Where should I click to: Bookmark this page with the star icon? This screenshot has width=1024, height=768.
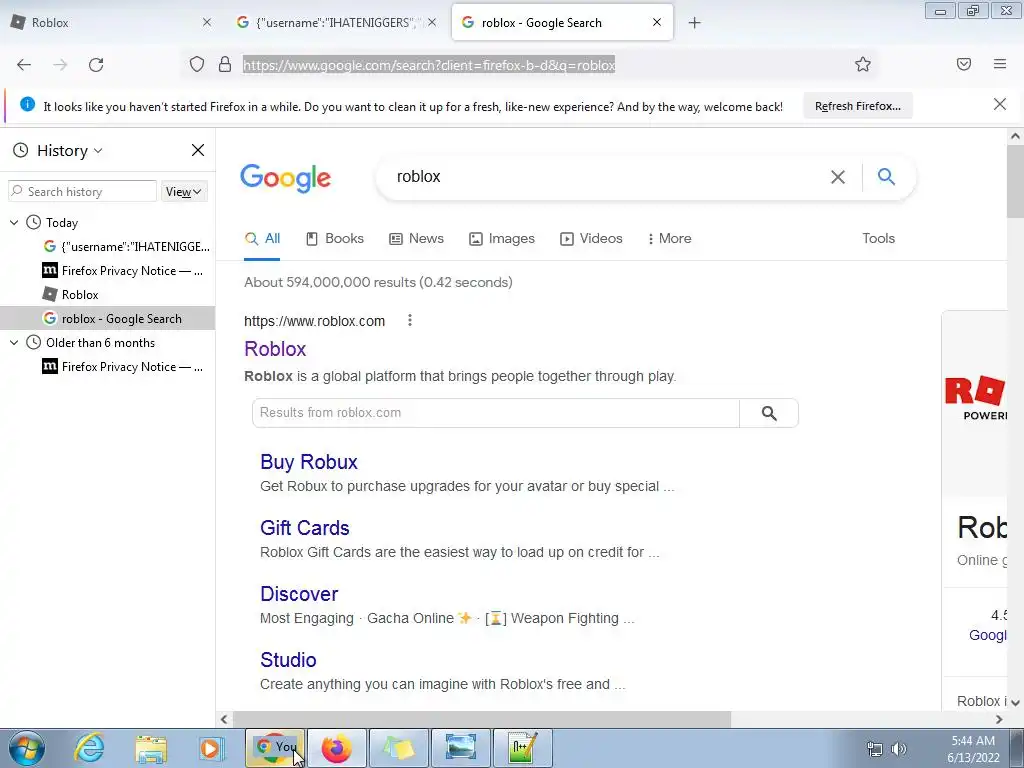pyautogui.click(x=863, y=64)
